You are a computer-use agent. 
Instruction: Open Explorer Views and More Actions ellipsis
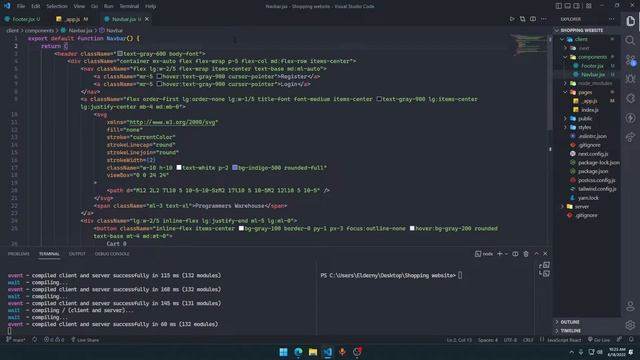(611, 19)
